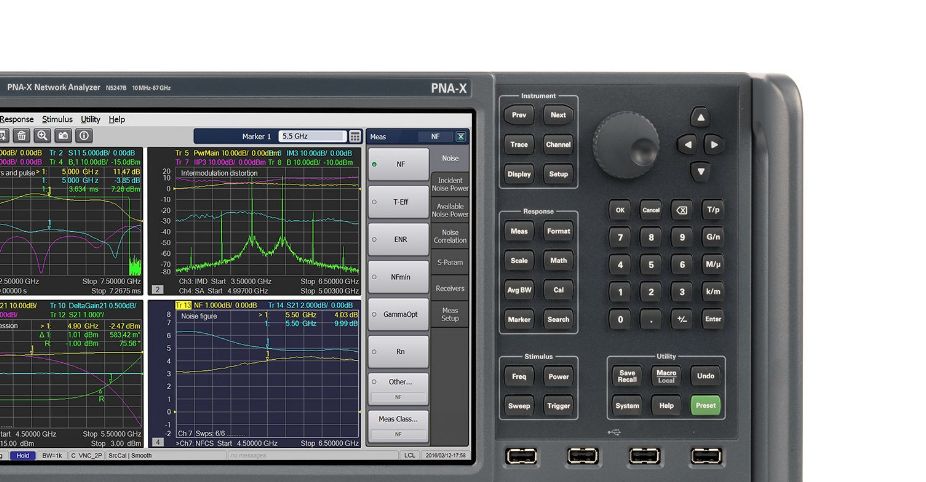Viewport: 926px width, 482px height.
Task: Close the Meas softkey panel with the X
Action: tap(461, 136)
